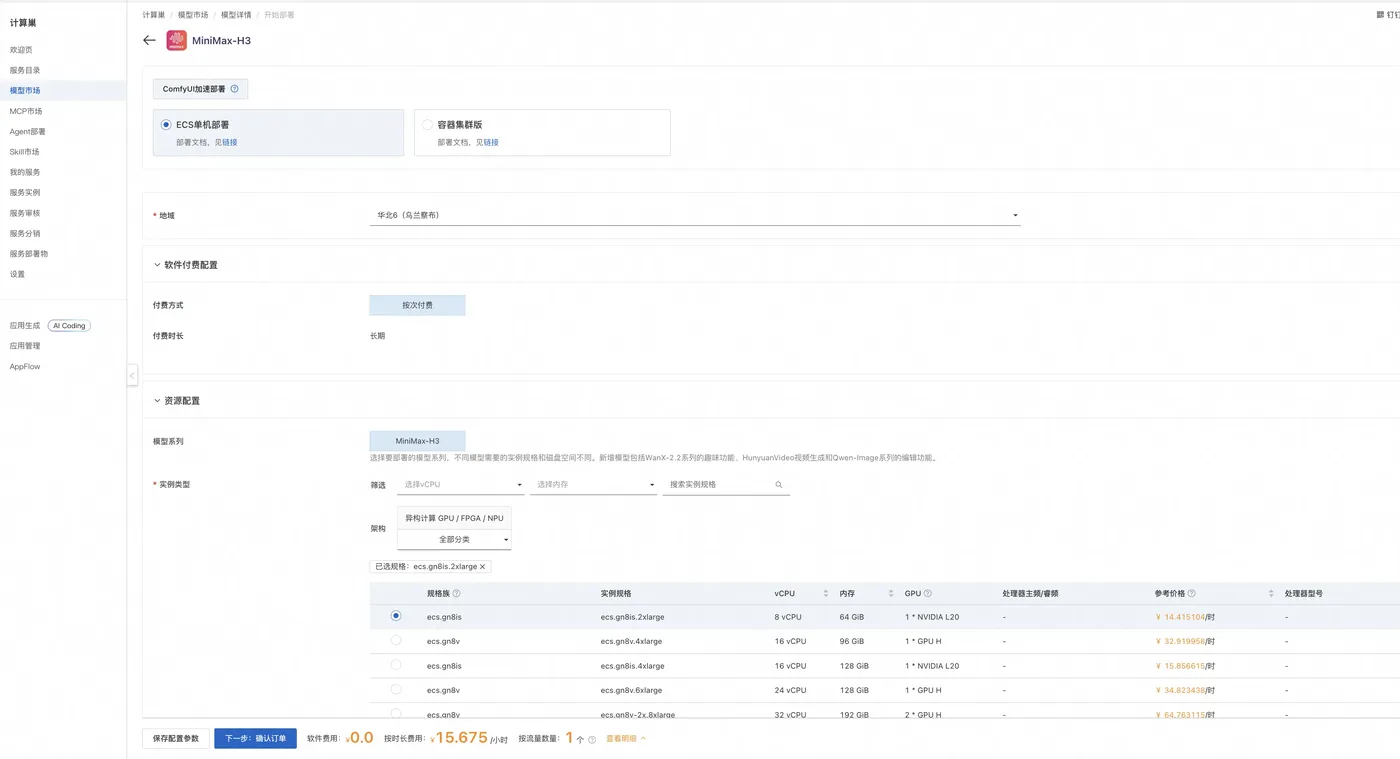Click the 8 vCPU cell

pos(788,617)
